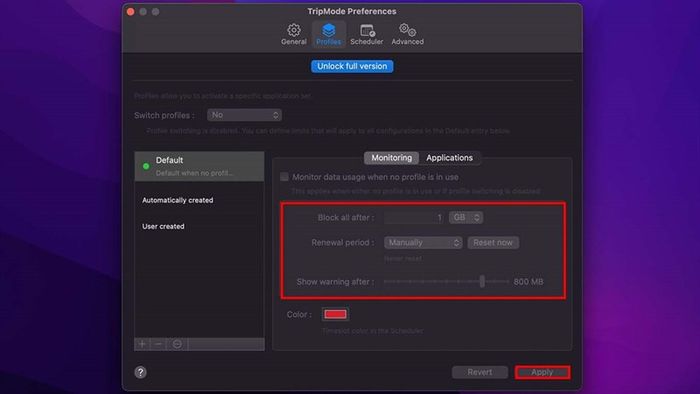Screen dimensions: 700x394
Task: Open the Switch profiles dropdown
Action: tap(244, 115)
